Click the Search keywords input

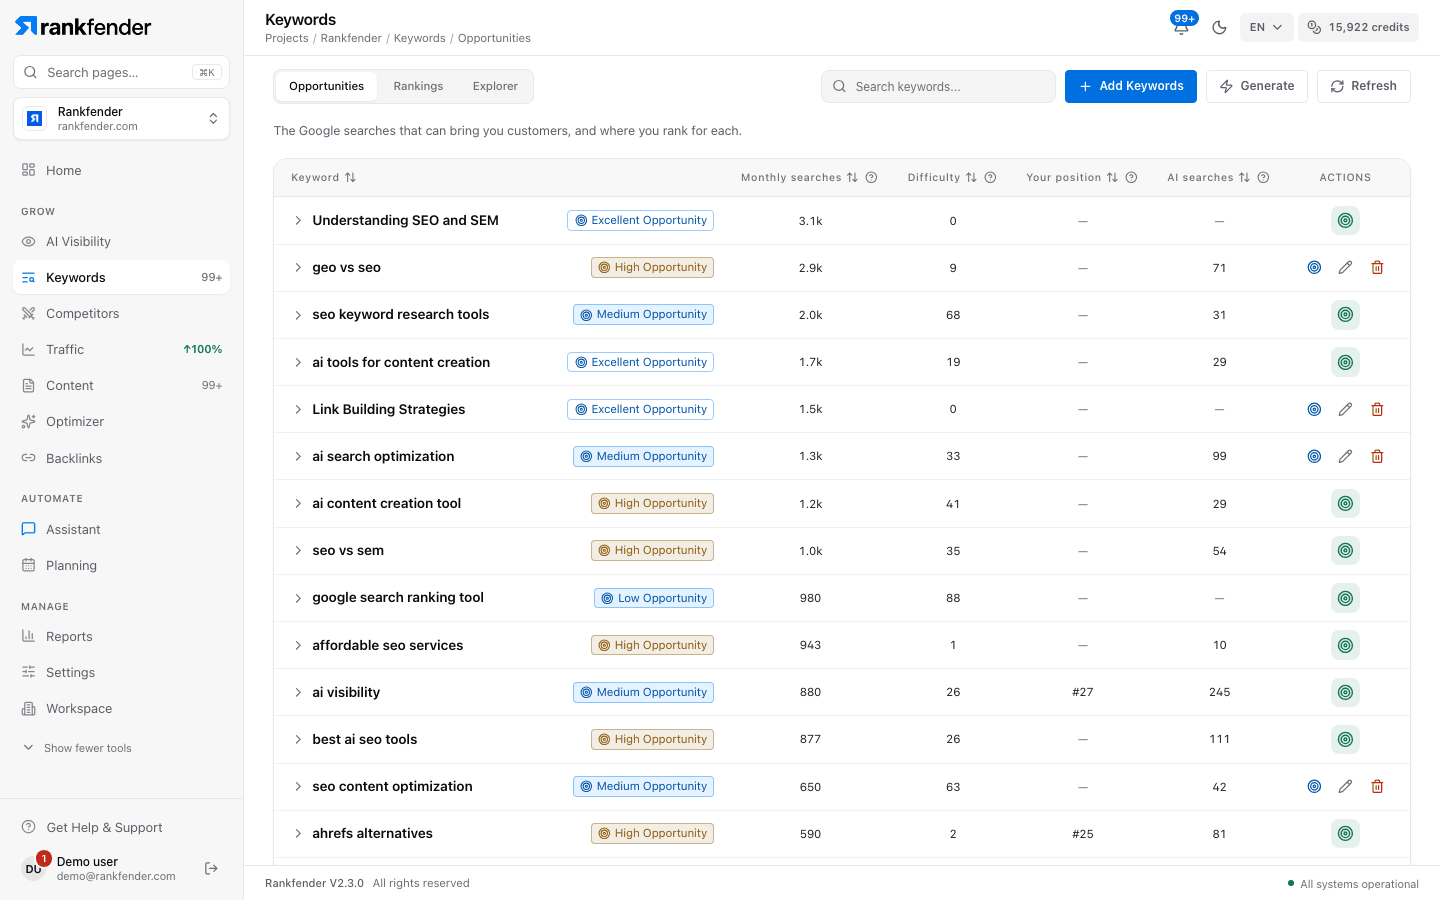point(938,86)
